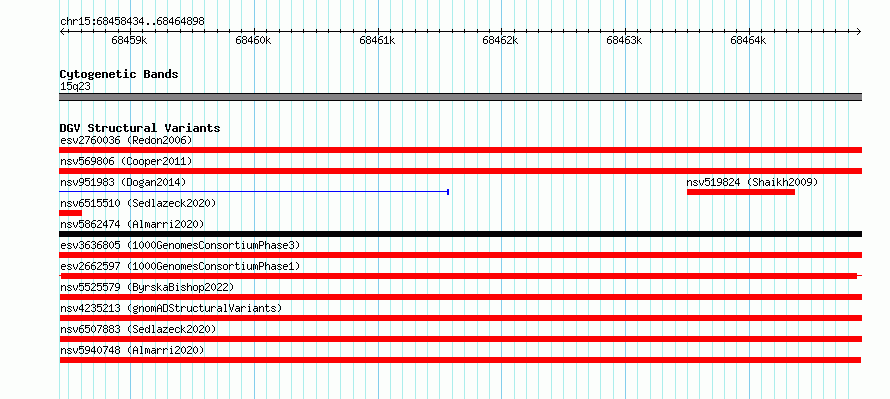
Task: Click the 68461k ruler tick label
Action: pyautogui.click(x=377, y=41)
